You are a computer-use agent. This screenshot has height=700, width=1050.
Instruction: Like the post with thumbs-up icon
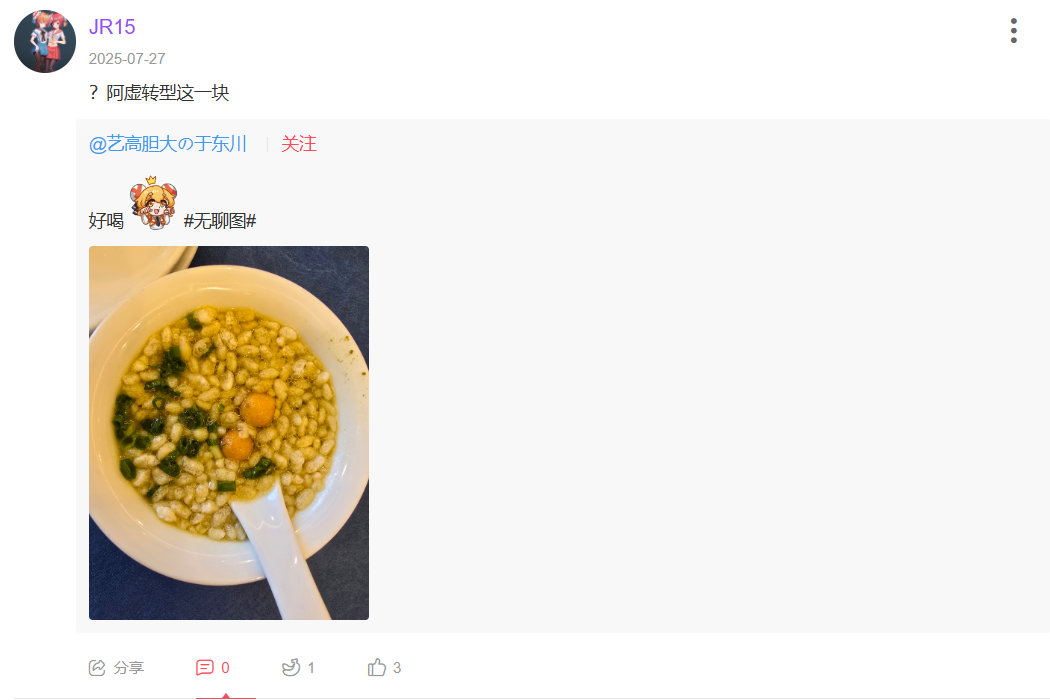377,668
